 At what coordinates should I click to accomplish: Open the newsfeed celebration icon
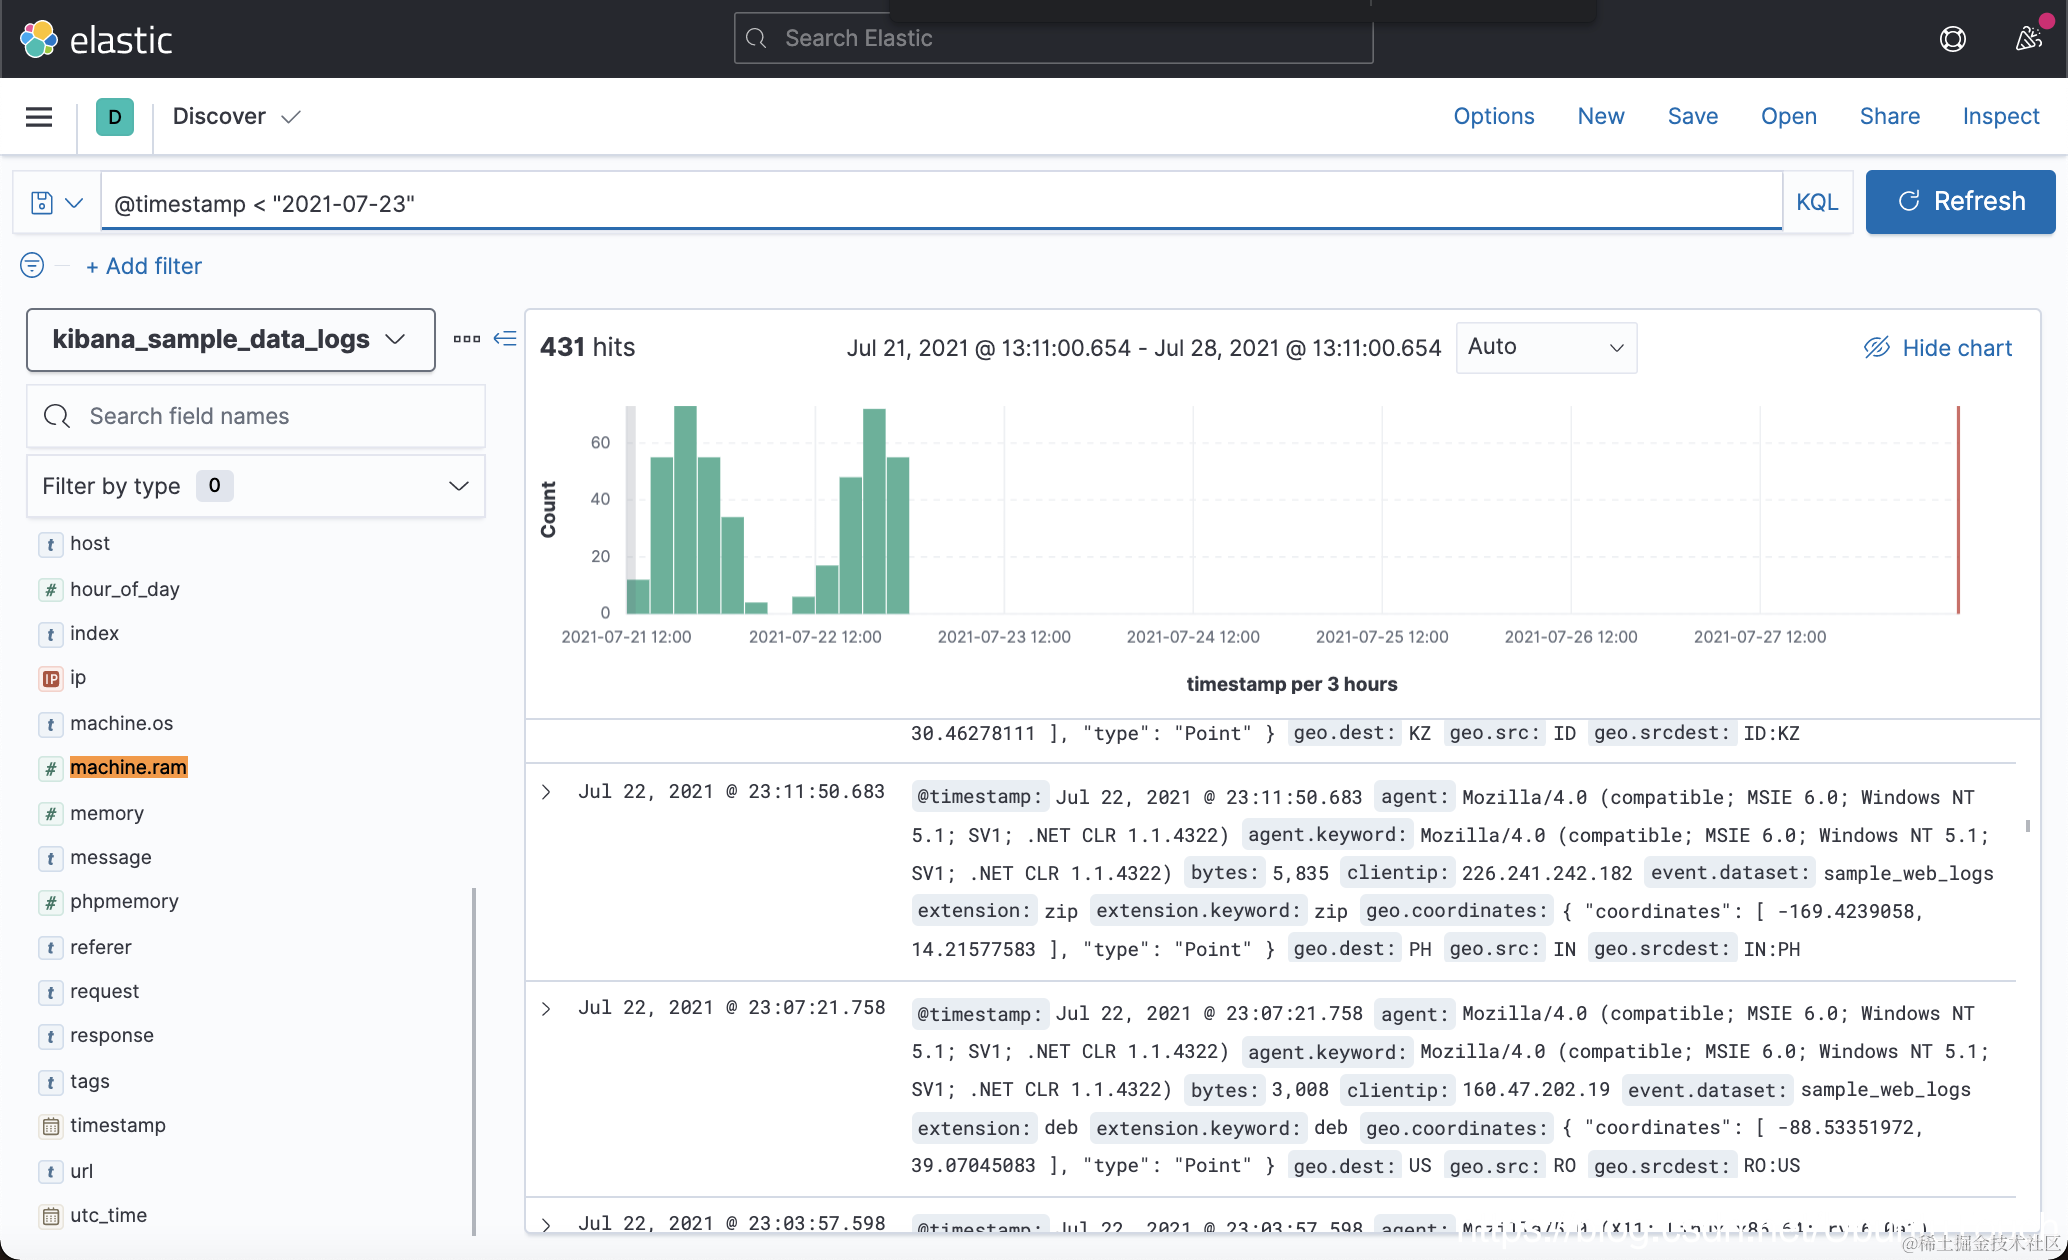pos(2028,39)
